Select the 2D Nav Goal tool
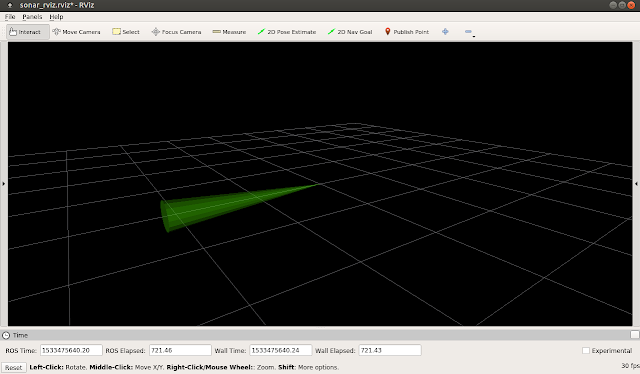The image size is (640, 374). coord(350,32)
